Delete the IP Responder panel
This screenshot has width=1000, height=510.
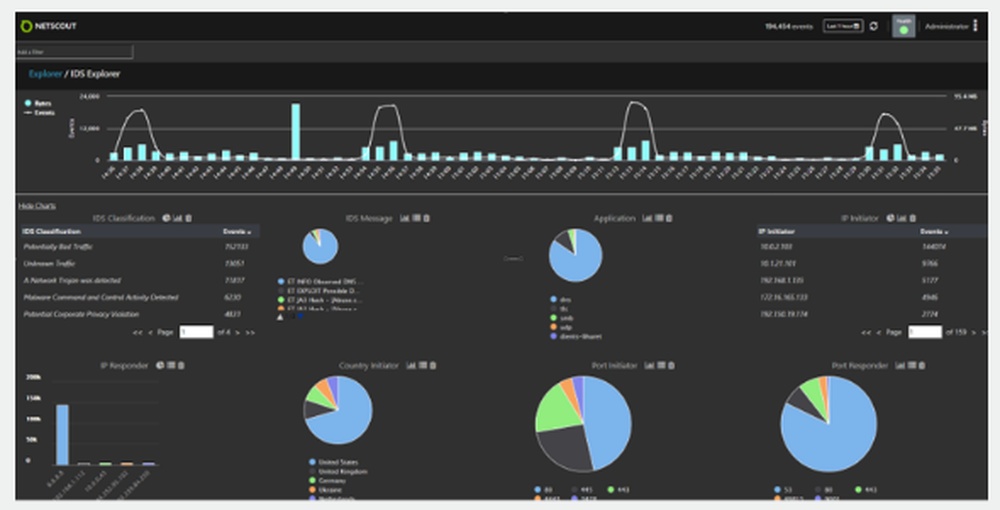point(181,365)
